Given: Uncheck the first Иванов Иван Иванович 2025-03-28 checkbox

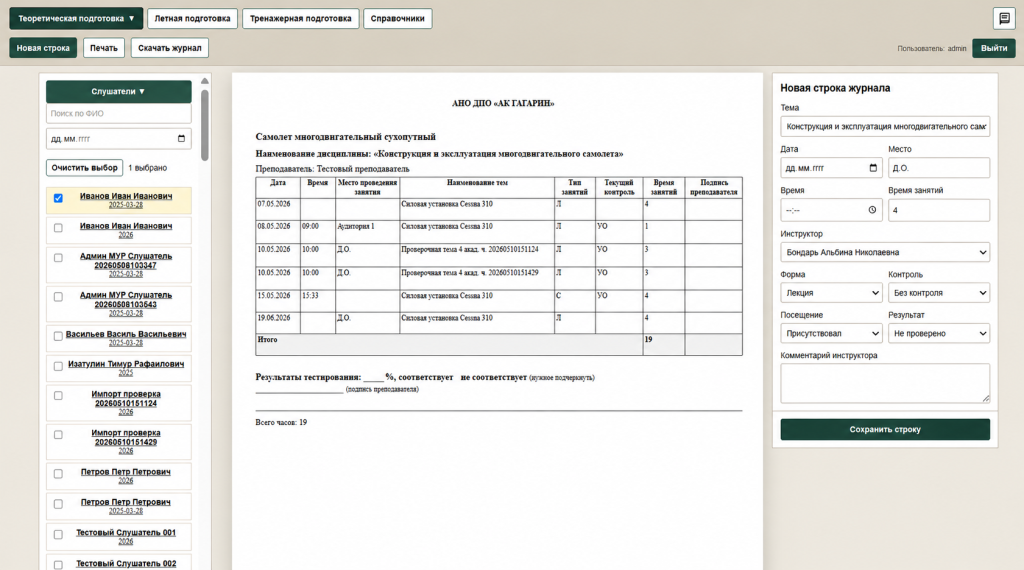Looking at the screenshot, I should 58,198.
